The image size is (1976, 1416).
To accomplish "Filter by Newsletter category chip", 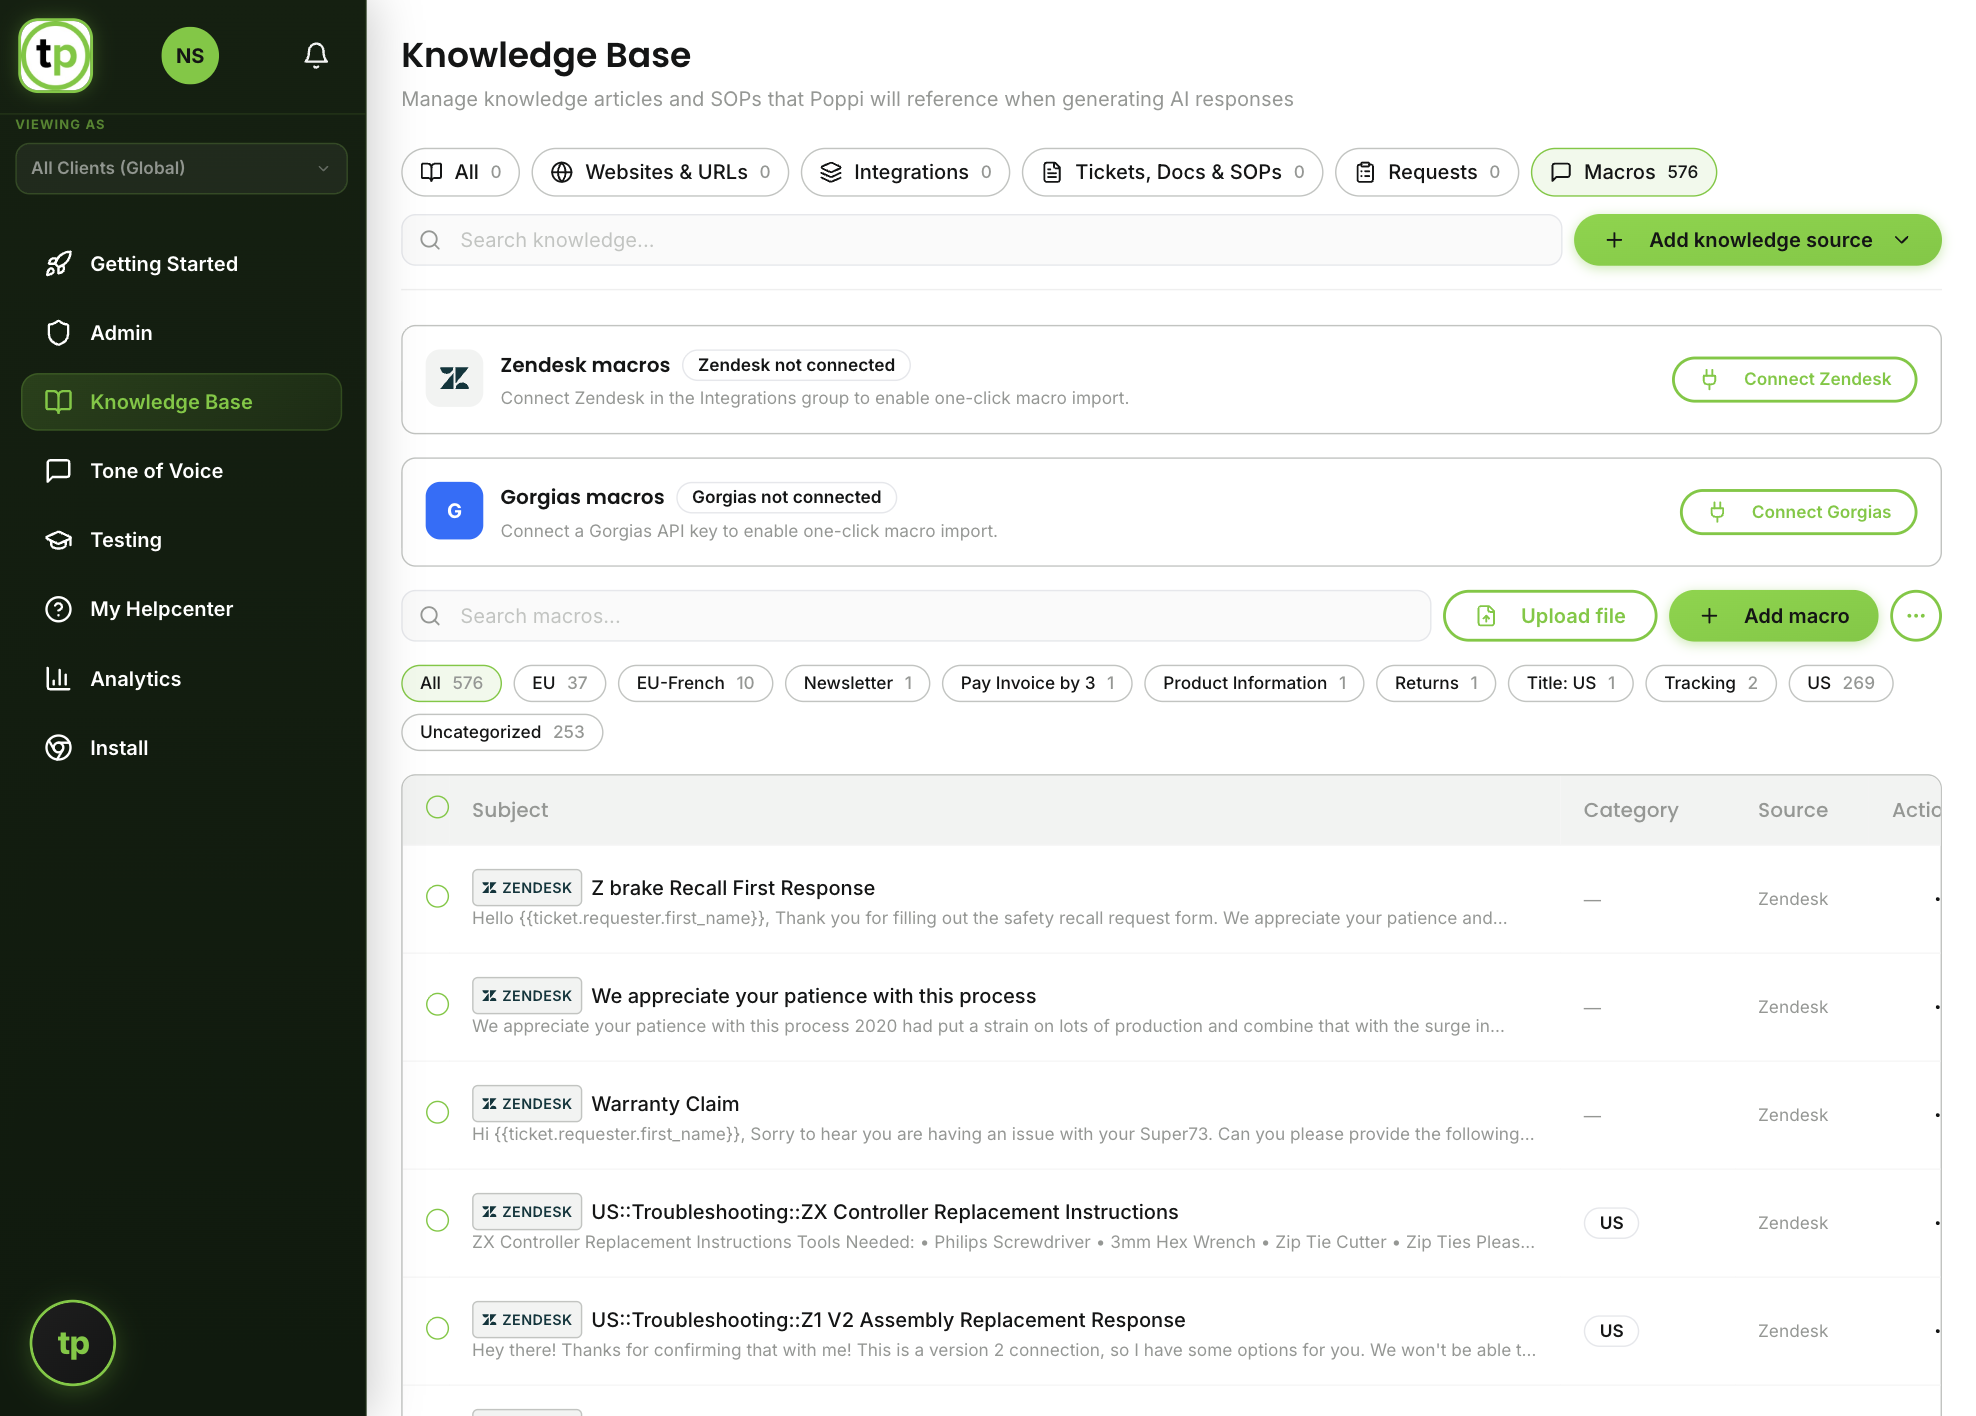I will click(x=858, y=683).
